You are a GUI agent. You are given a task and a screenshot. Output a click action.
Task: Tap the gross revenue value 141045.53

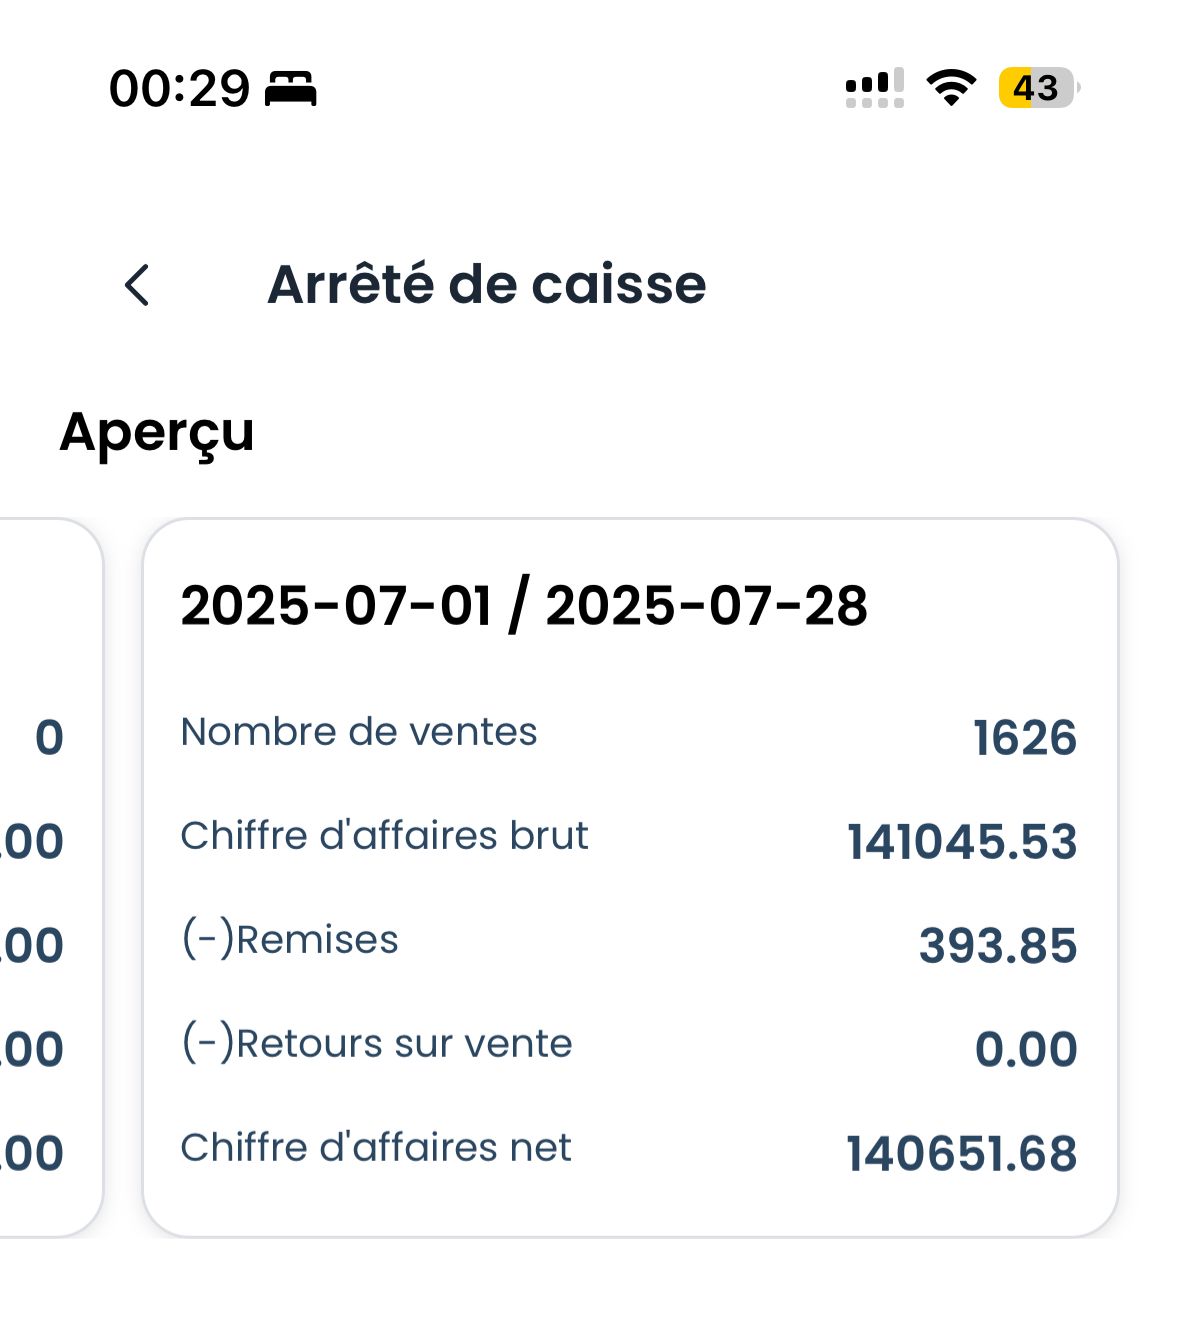click(x=962, y=842)
